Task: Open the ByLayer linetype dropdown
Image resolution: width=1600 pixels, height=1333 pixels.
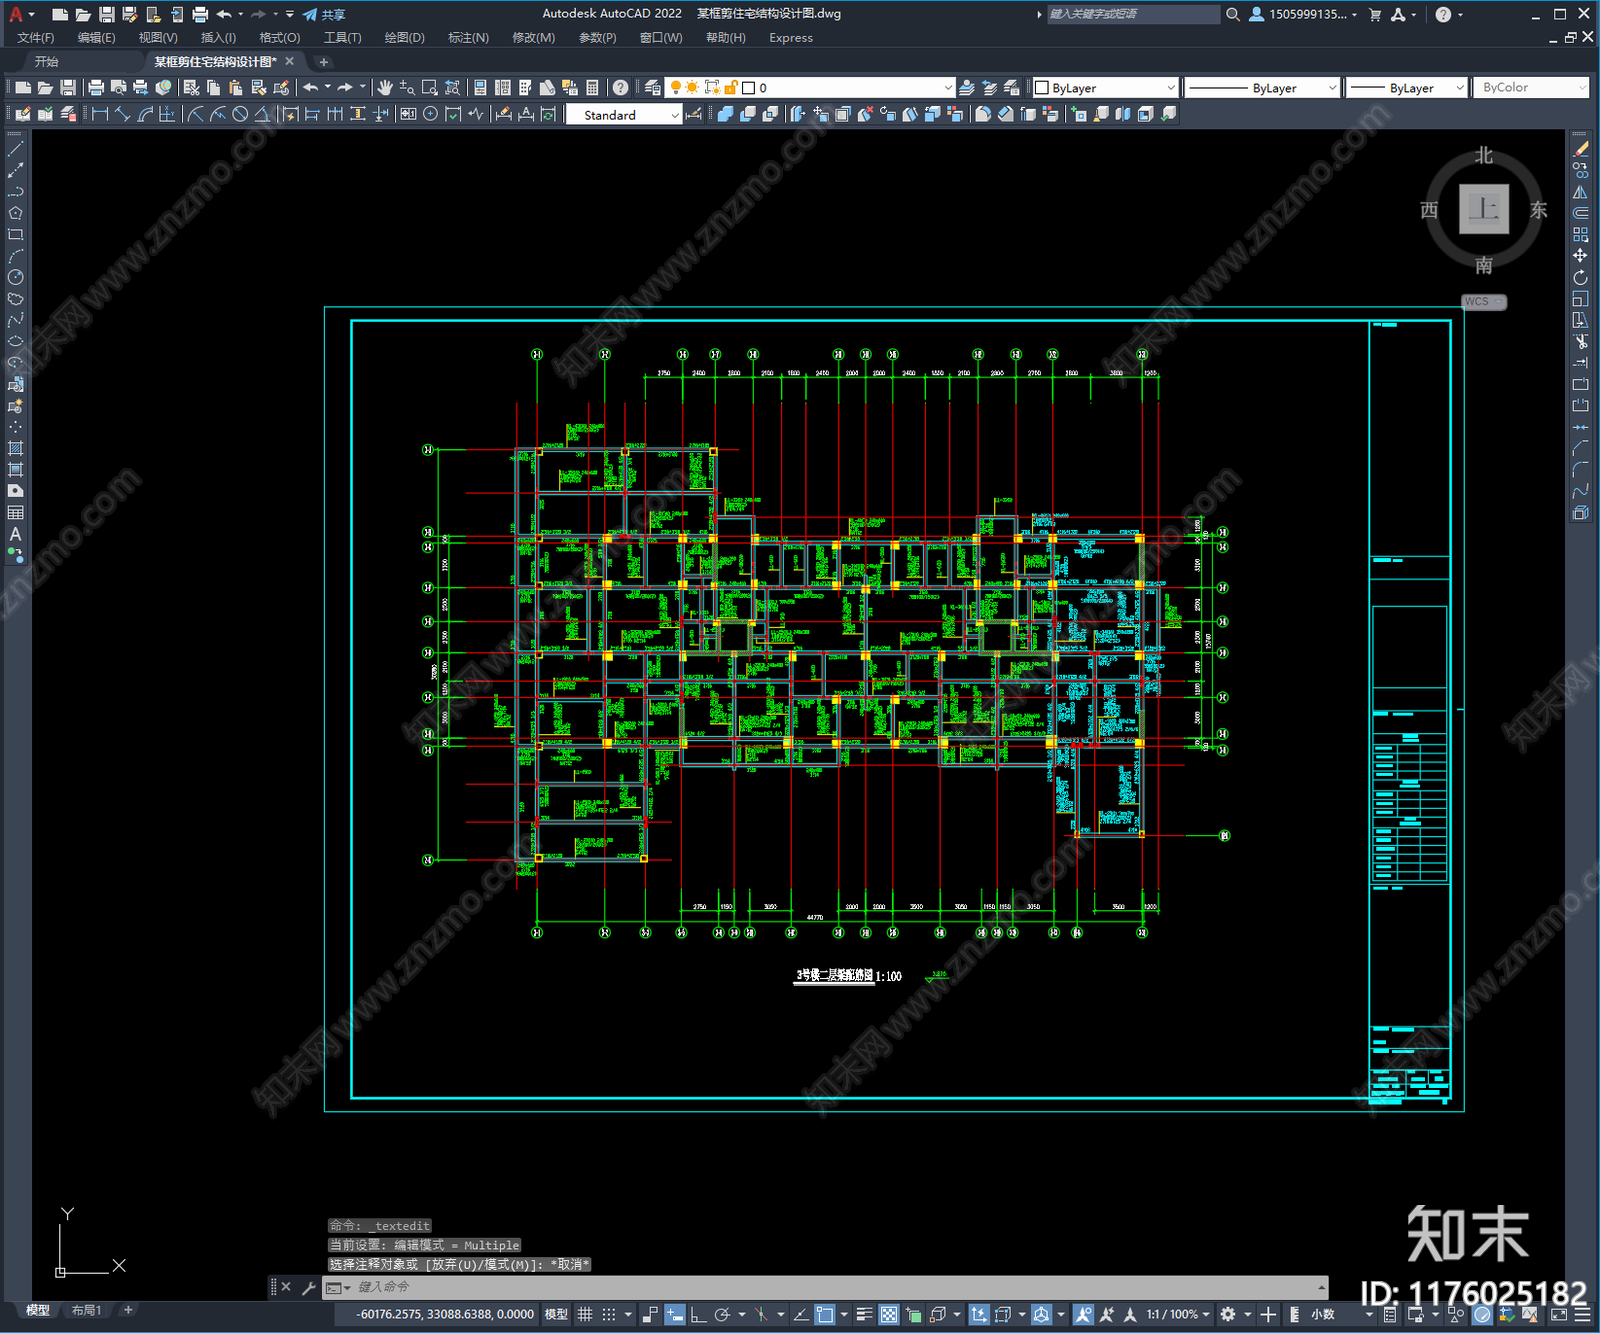Action: click(1262, 88)
